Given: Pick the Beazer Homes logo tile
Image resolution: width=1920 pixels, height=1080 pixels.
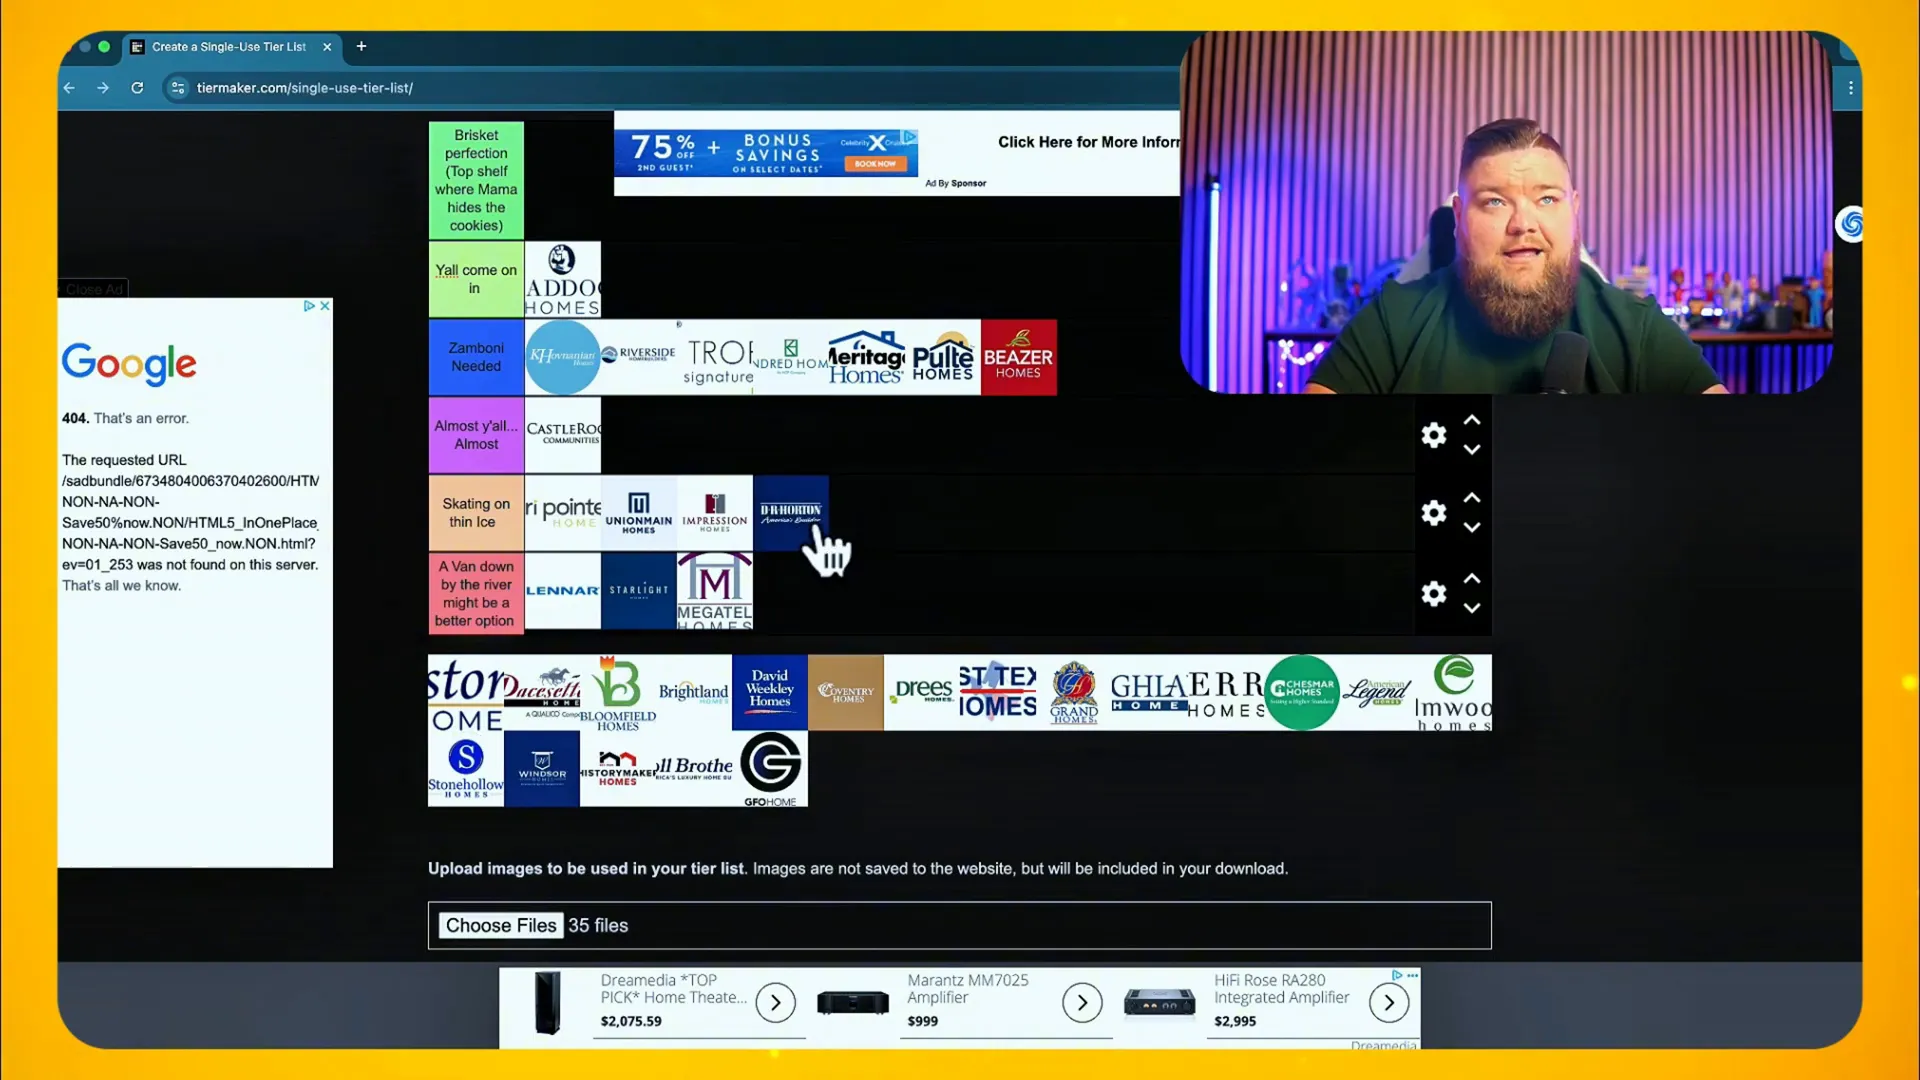Looking at the screenshot, I should (1019, 357).
